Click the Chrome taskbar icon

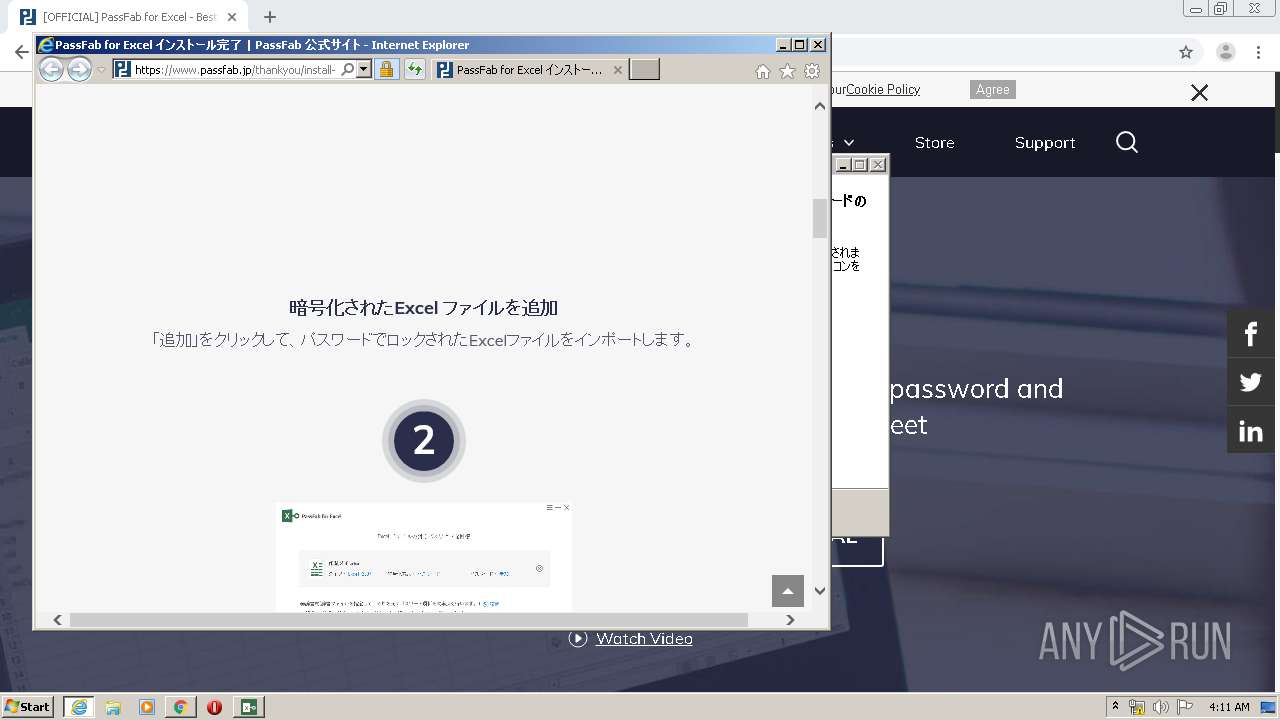[x=180, y=707]
